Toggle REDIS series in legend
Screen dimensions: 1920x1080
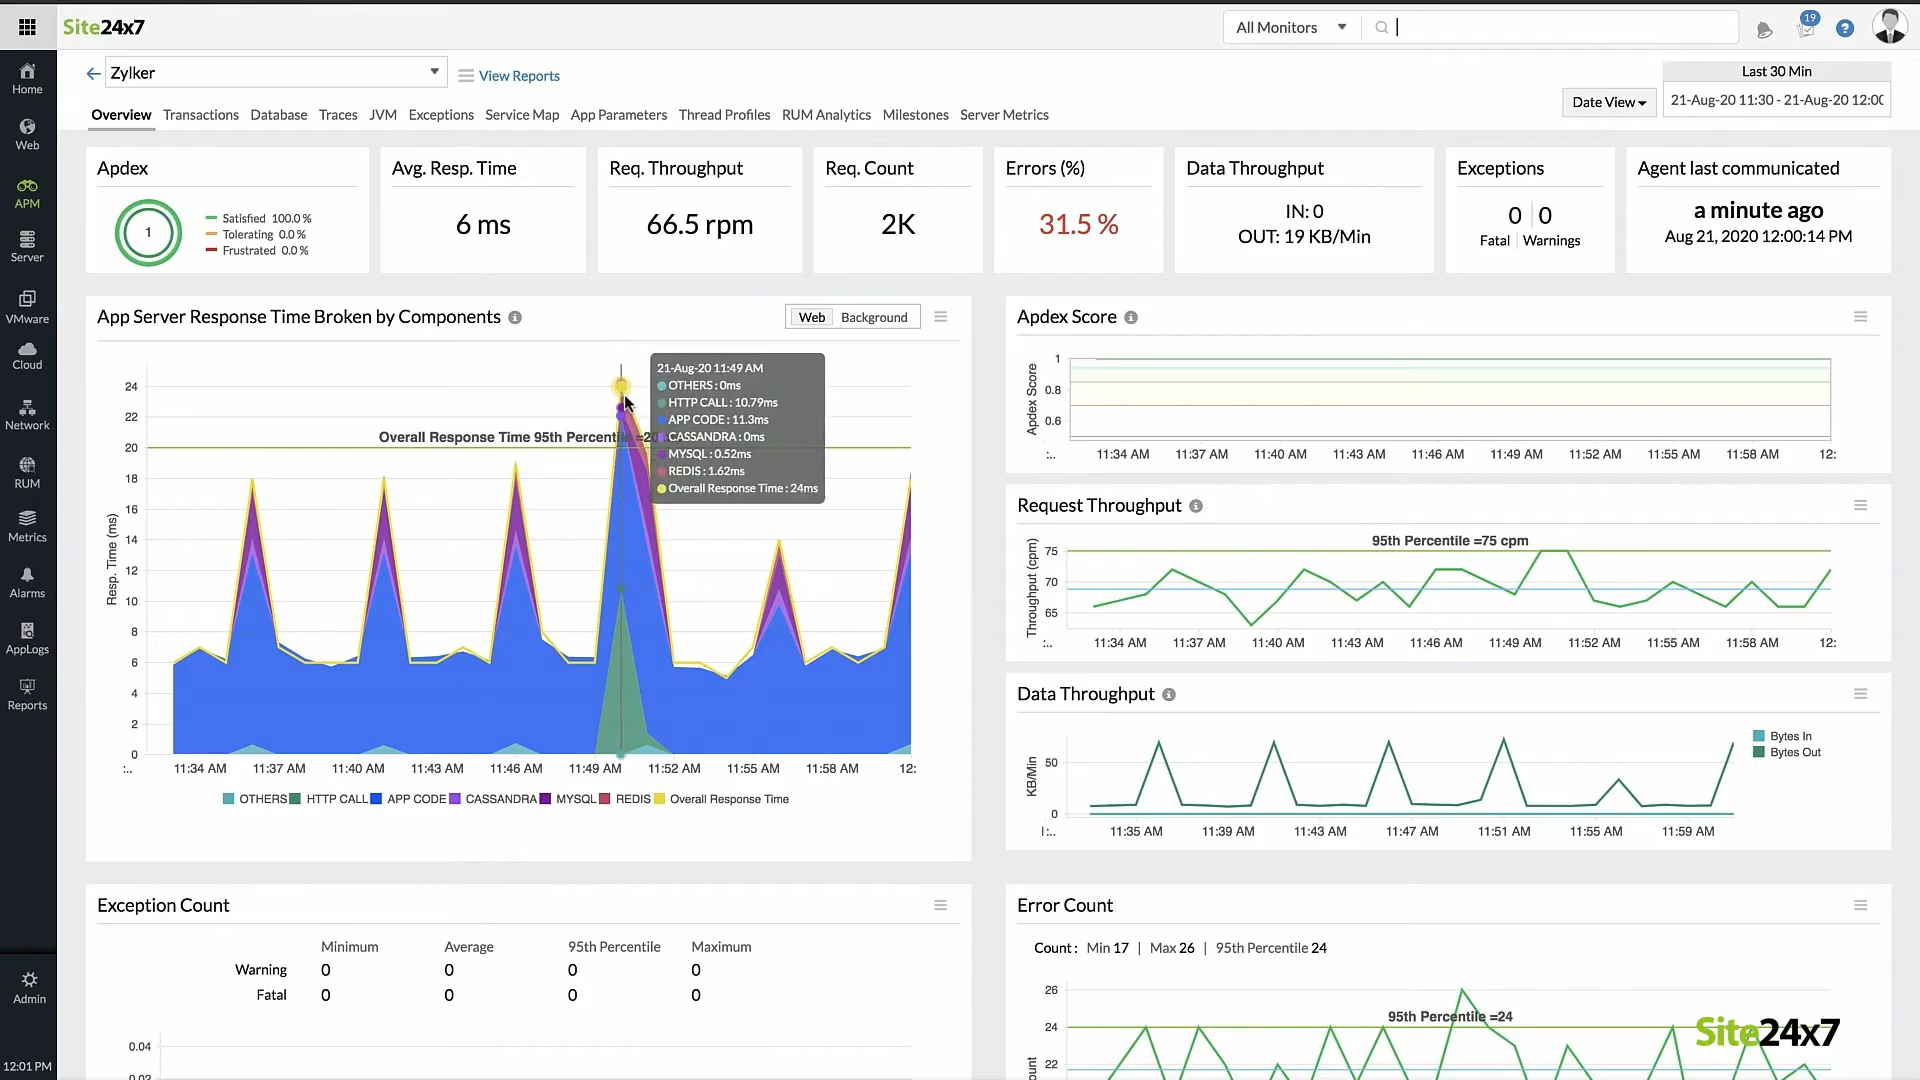click(625, 799)
